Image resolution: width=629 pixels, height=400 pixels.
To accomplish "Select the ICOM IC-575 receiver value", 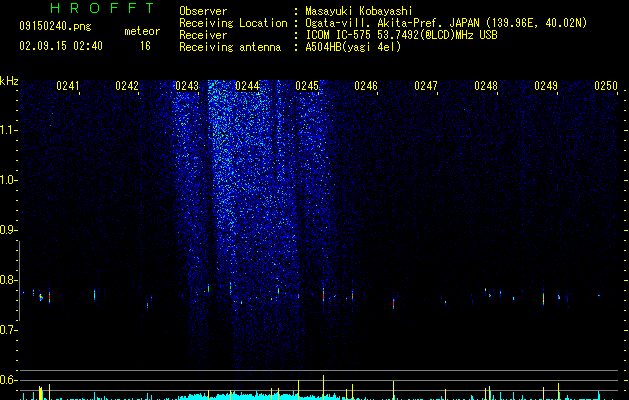I will pos(402,35).
